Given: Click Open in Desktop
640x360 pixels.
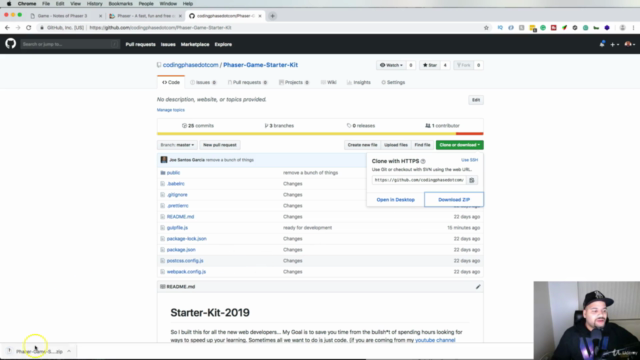Looking at the screenshot, I should [396, 200].
